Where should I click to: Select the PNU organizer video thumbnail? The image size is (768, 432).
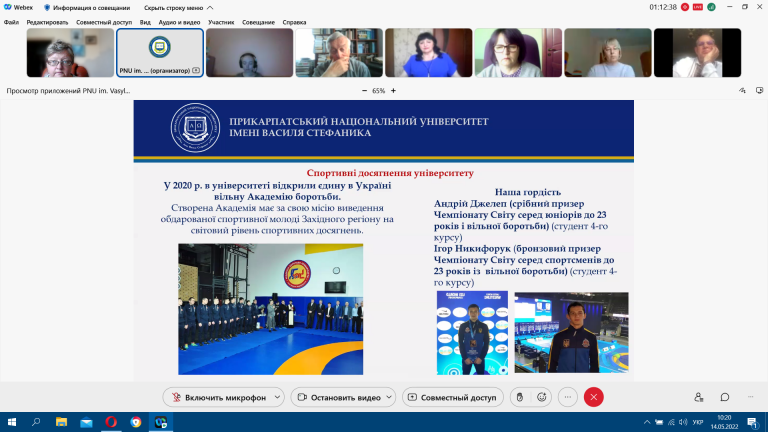(160, 52)
